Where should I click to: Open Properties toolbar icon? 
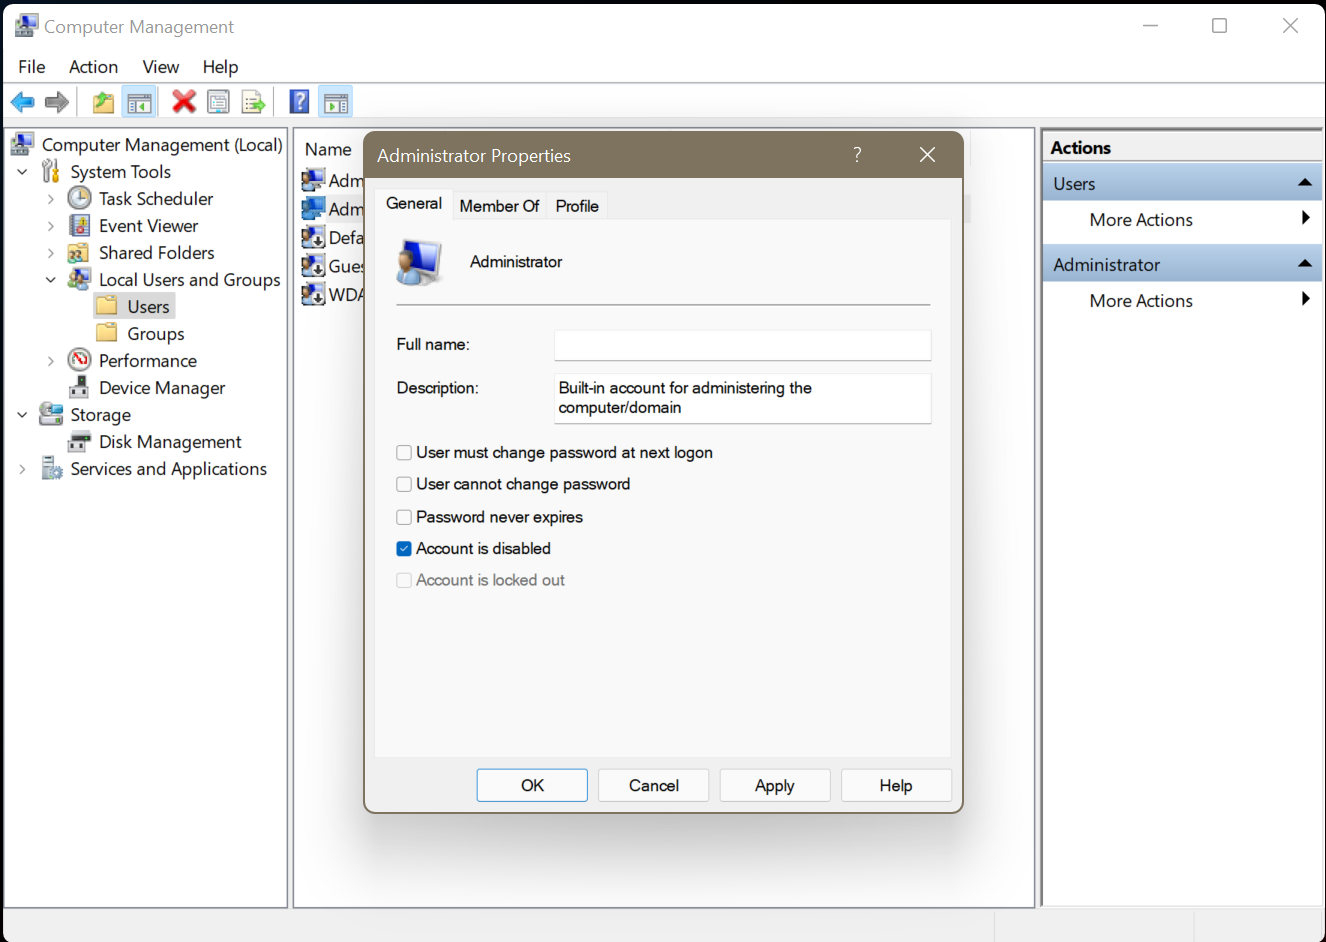click(218, 102)
